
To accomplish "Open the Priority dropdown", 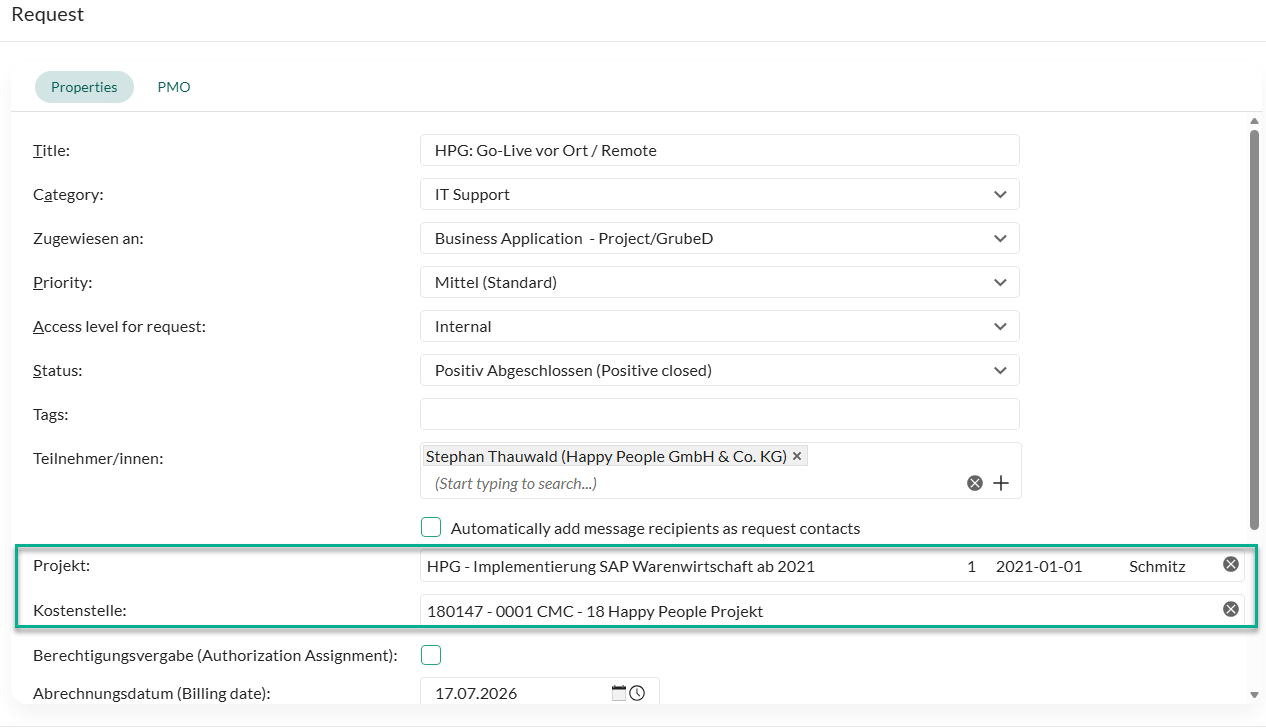I will click(x=720, y=282).
